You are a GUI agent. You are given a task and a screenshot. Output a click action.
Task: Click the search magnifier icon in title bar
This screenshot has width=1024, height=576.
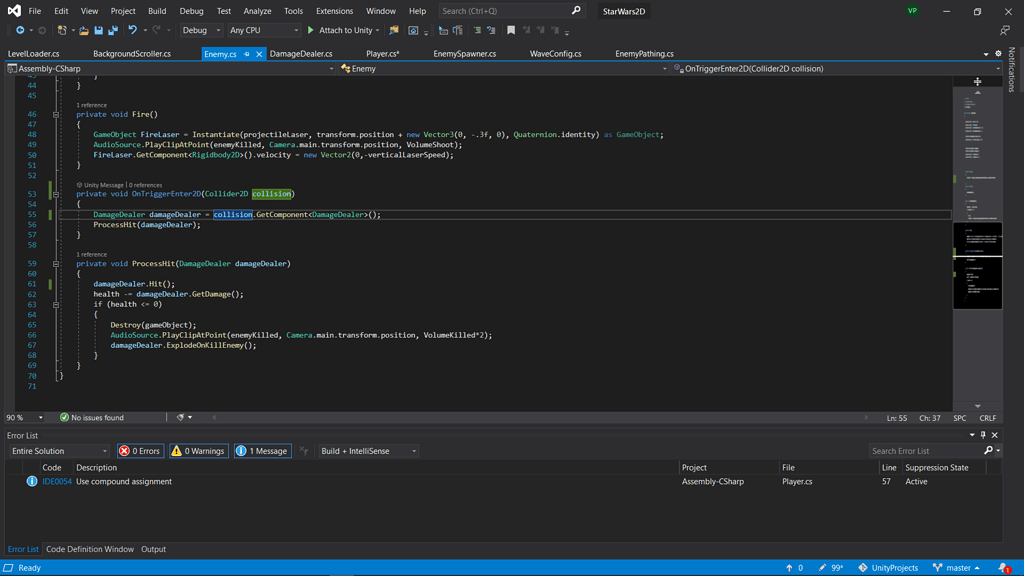point(576,10)
